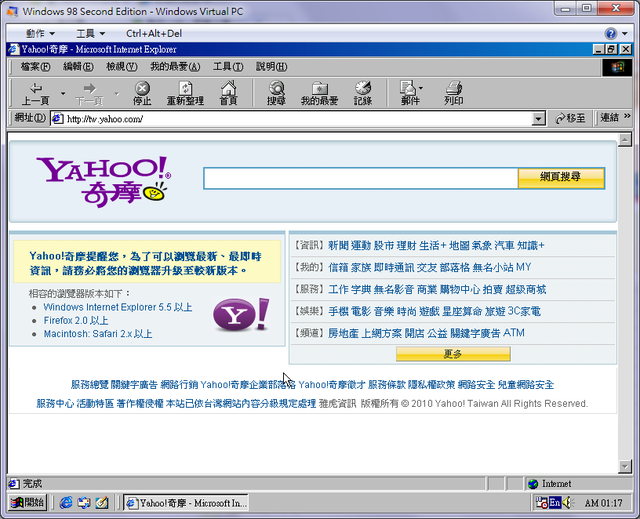Viewport: 640px width, 519px height.
Task: Click the 更多 more button
Action: pos(453,354)
